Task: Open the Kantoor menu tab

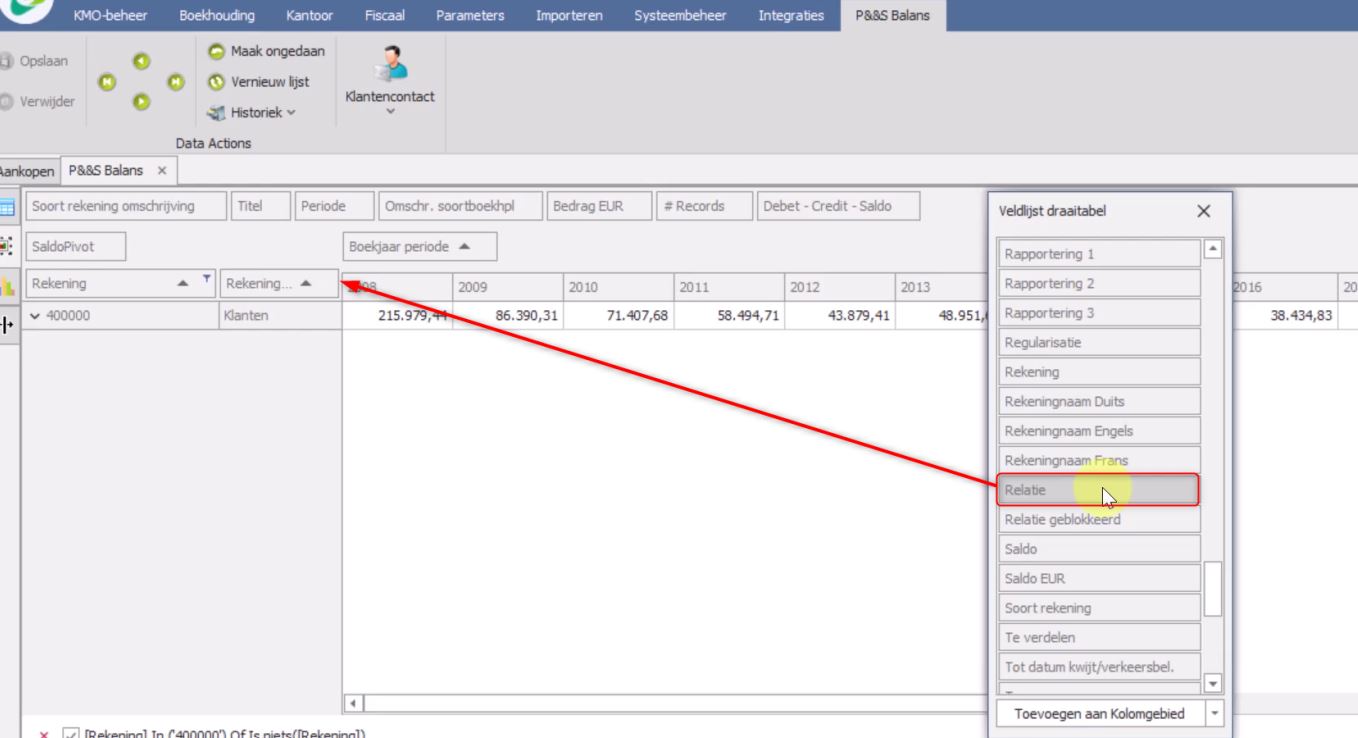Action: 309,15
